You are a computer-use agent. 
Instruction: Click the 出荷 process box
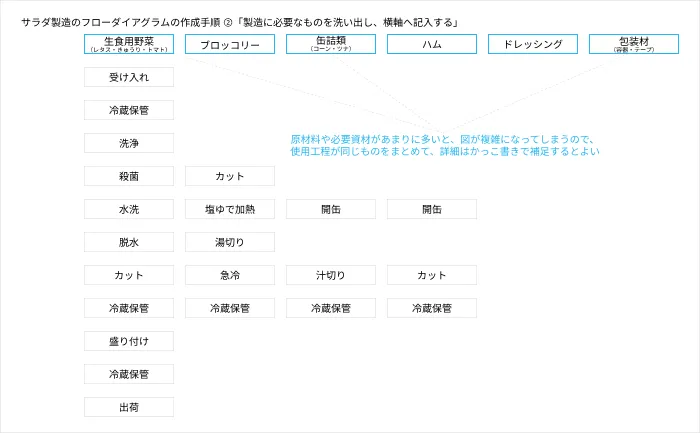click(129, 407)
